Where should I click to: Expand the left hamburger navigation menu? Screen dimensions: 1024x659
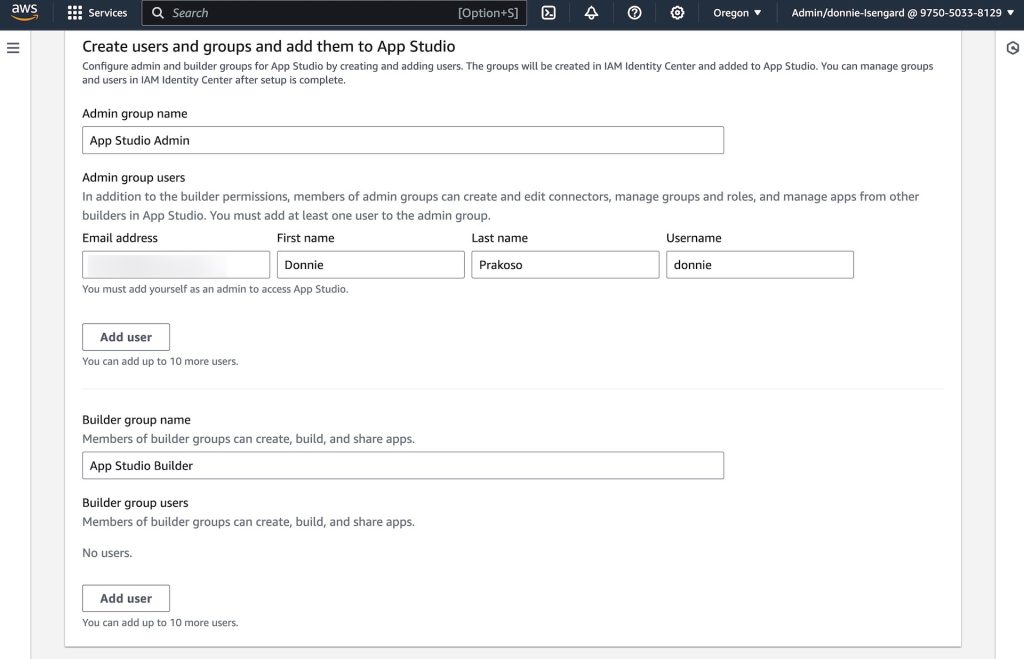click(13, 48)
